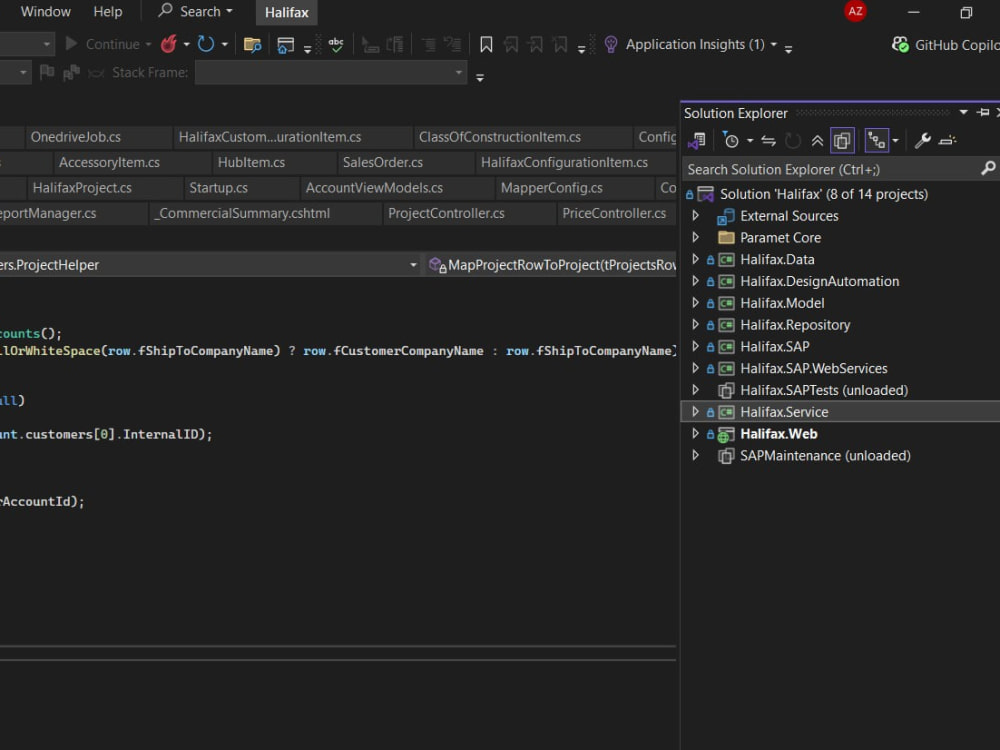Click Sync with Active Document arrows icon
Viewport: 1000px width, 750px height.
coord(768,140)
